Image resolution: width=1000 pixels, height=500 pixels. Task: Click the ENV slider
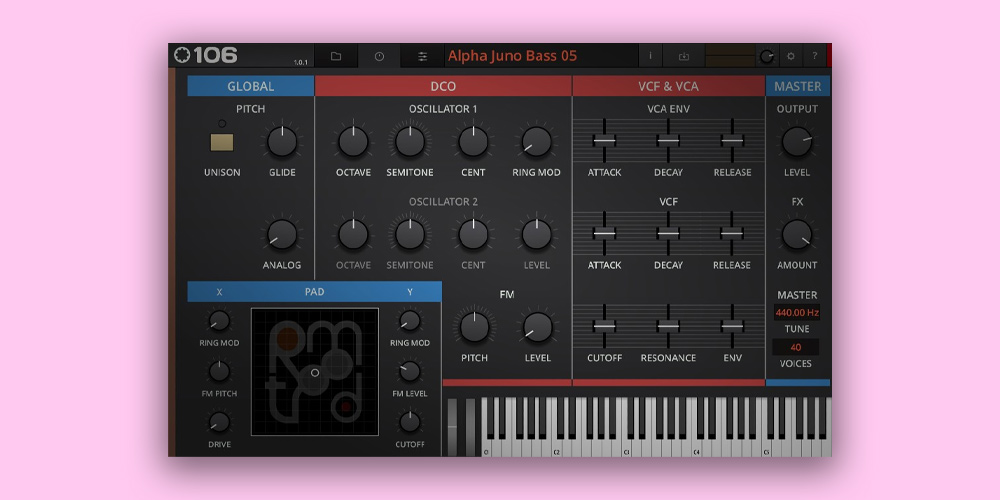tap(732, 326)
